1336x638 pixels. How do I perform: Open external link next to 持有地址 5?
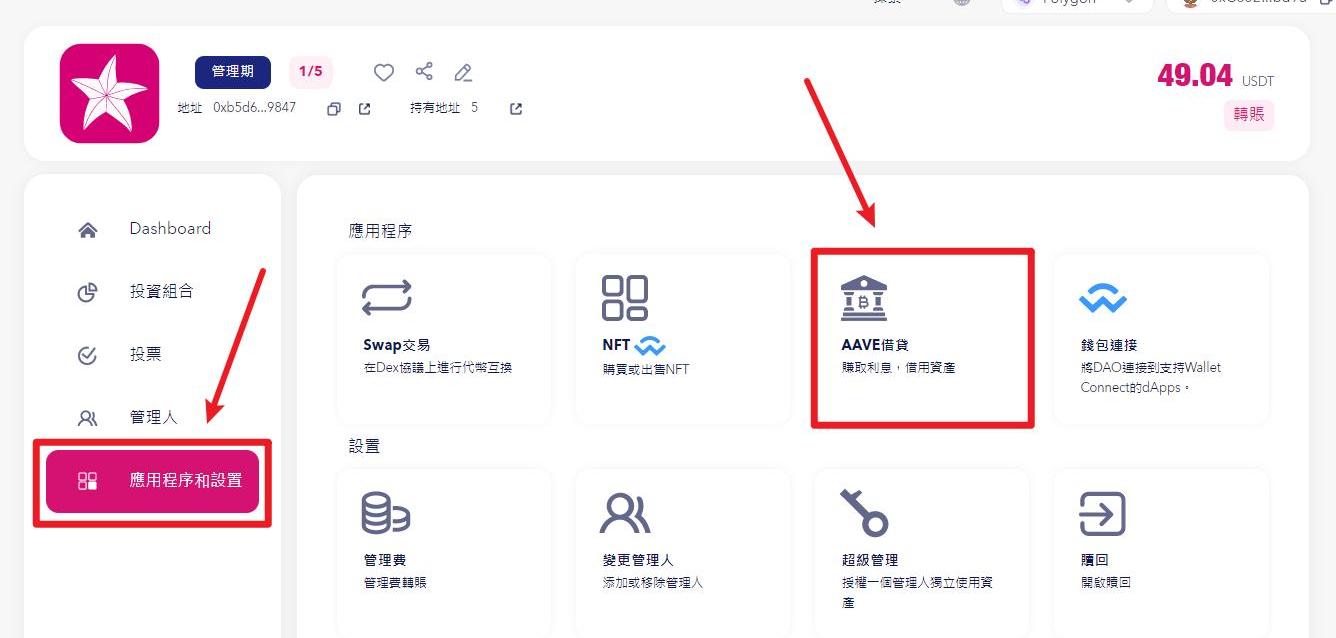(x=516, y=108)
